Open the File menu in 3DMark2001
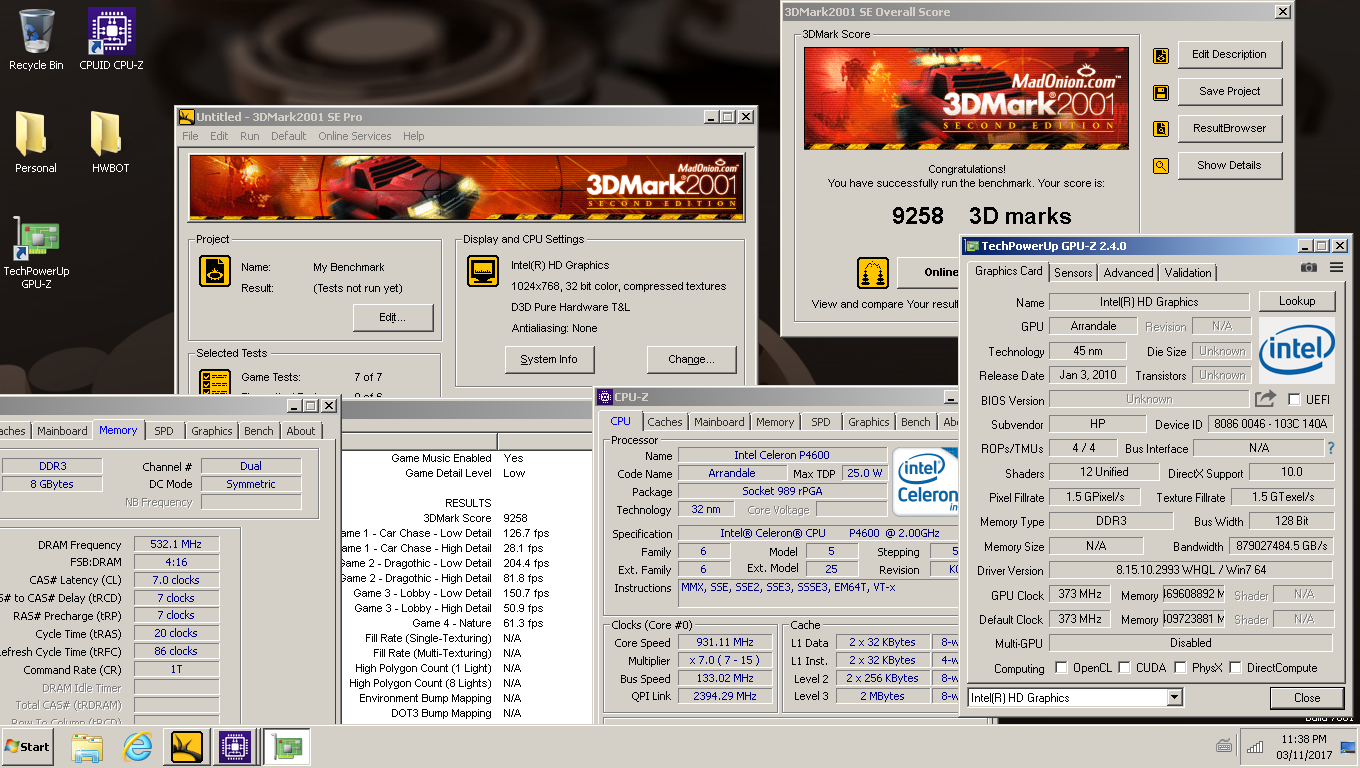 click(190, 136)
